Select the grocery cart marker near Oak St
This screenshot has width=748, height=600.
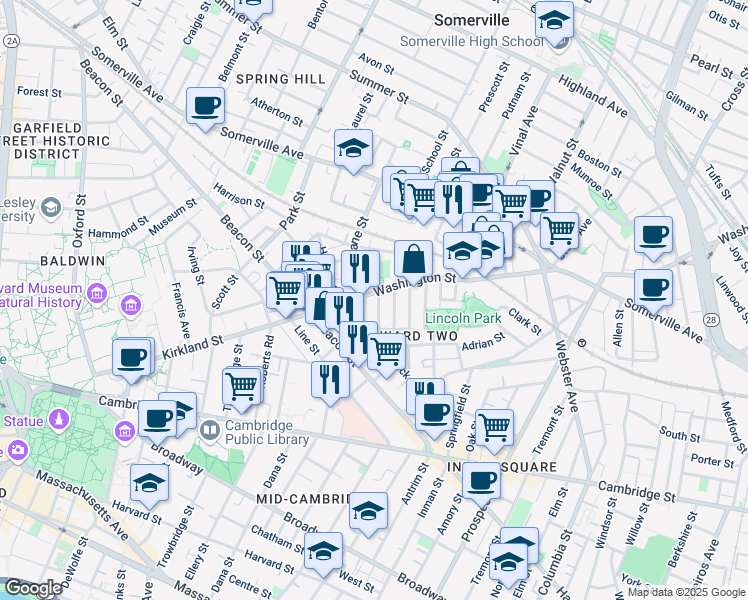[495, 429]
